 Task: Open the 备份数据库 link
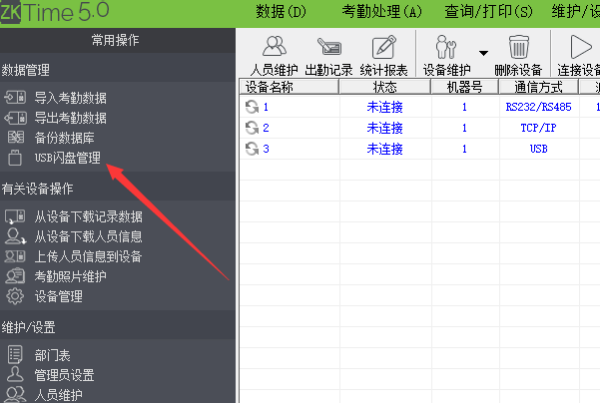tap(64, 138)
